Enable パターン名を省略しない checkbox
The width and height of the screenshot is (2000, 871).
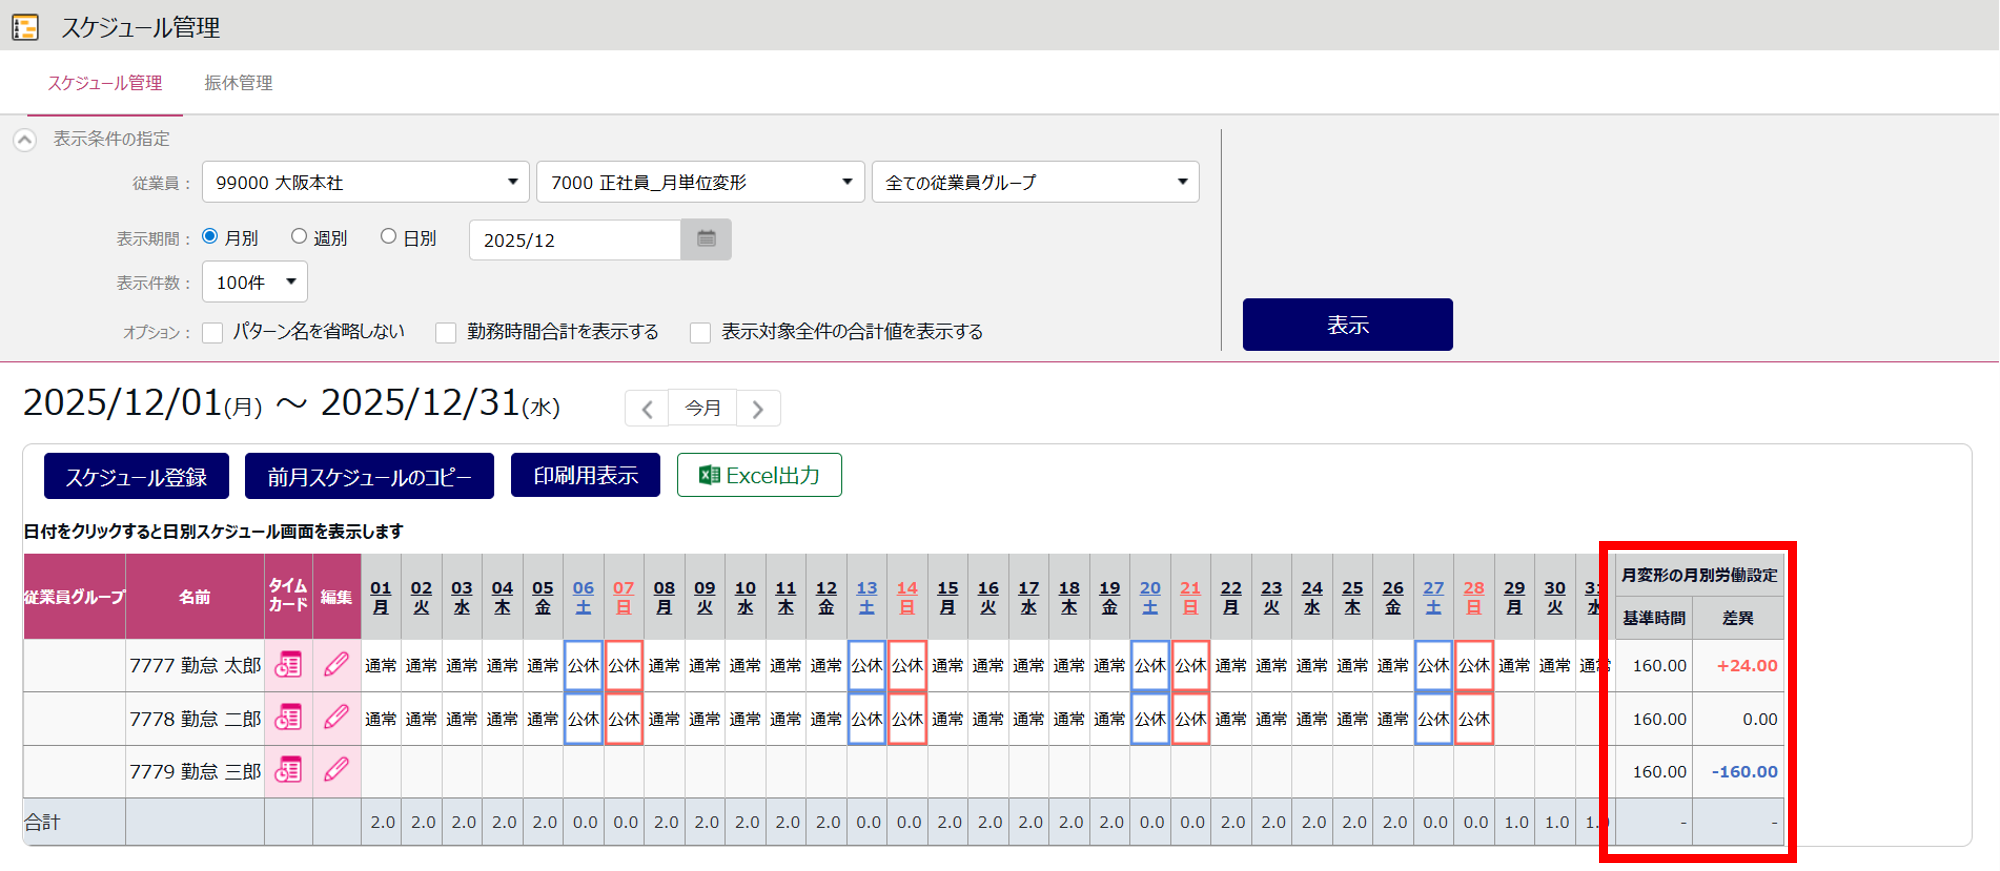point(213,332)
